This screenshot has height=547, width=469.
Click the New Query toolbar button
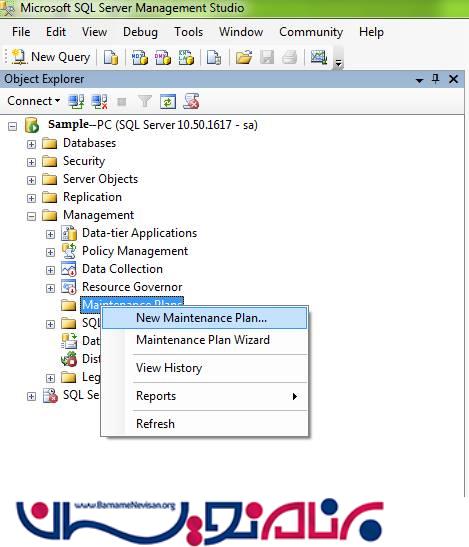coord(51,57)
